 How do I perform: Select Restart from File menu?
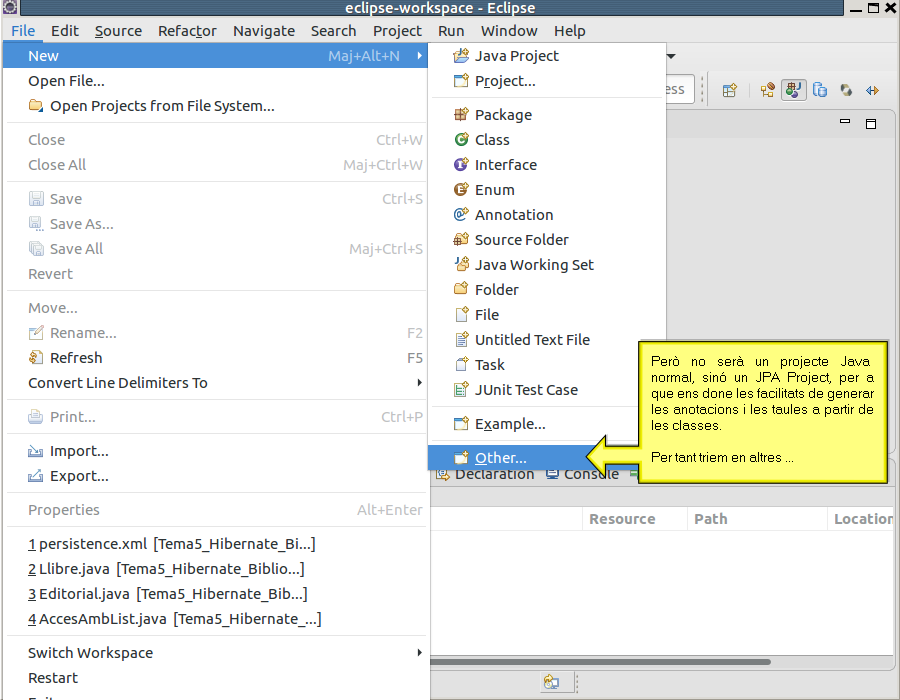click(216, 678)
